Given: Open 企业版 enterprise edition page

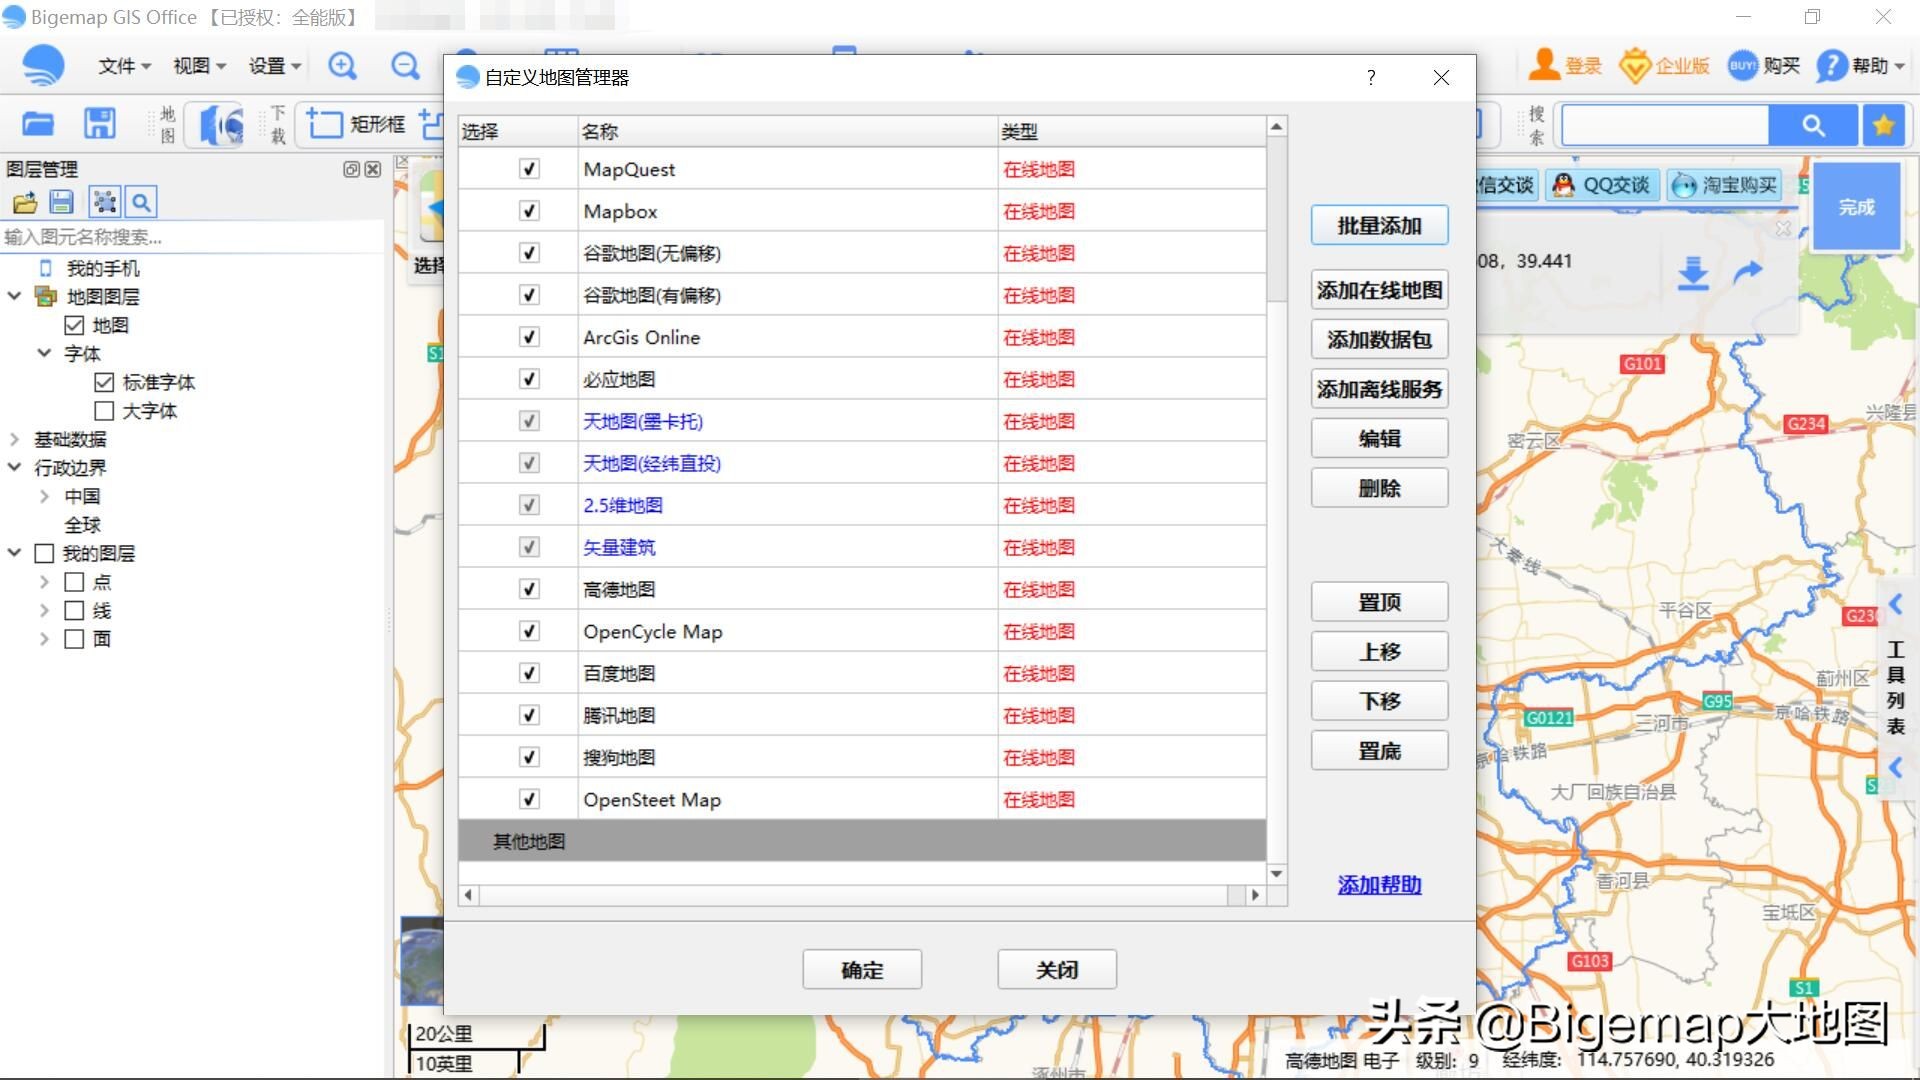Looking at the screenshot, I should pos(1663,64).
